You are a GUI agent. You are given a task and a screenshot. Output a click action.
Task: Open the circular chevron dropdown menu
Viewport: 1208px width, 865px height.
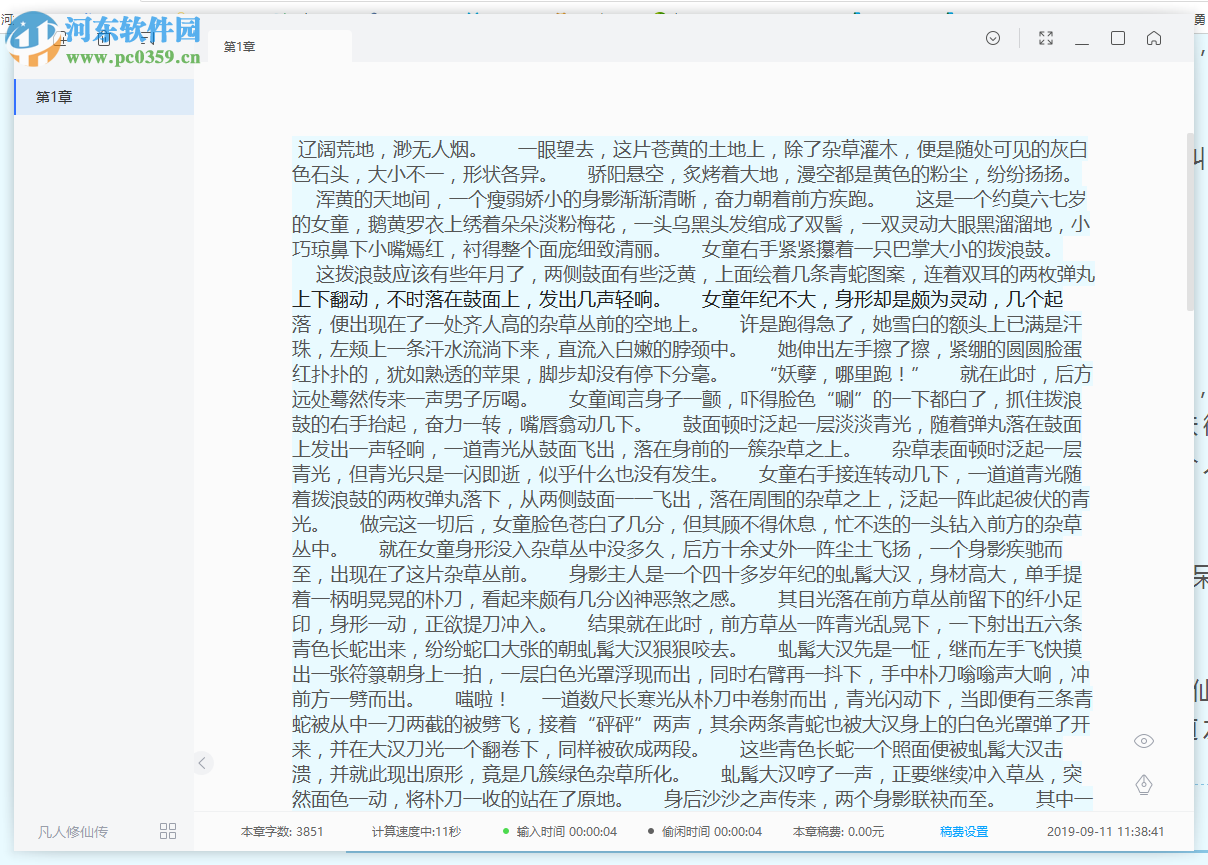pos(992,37)
